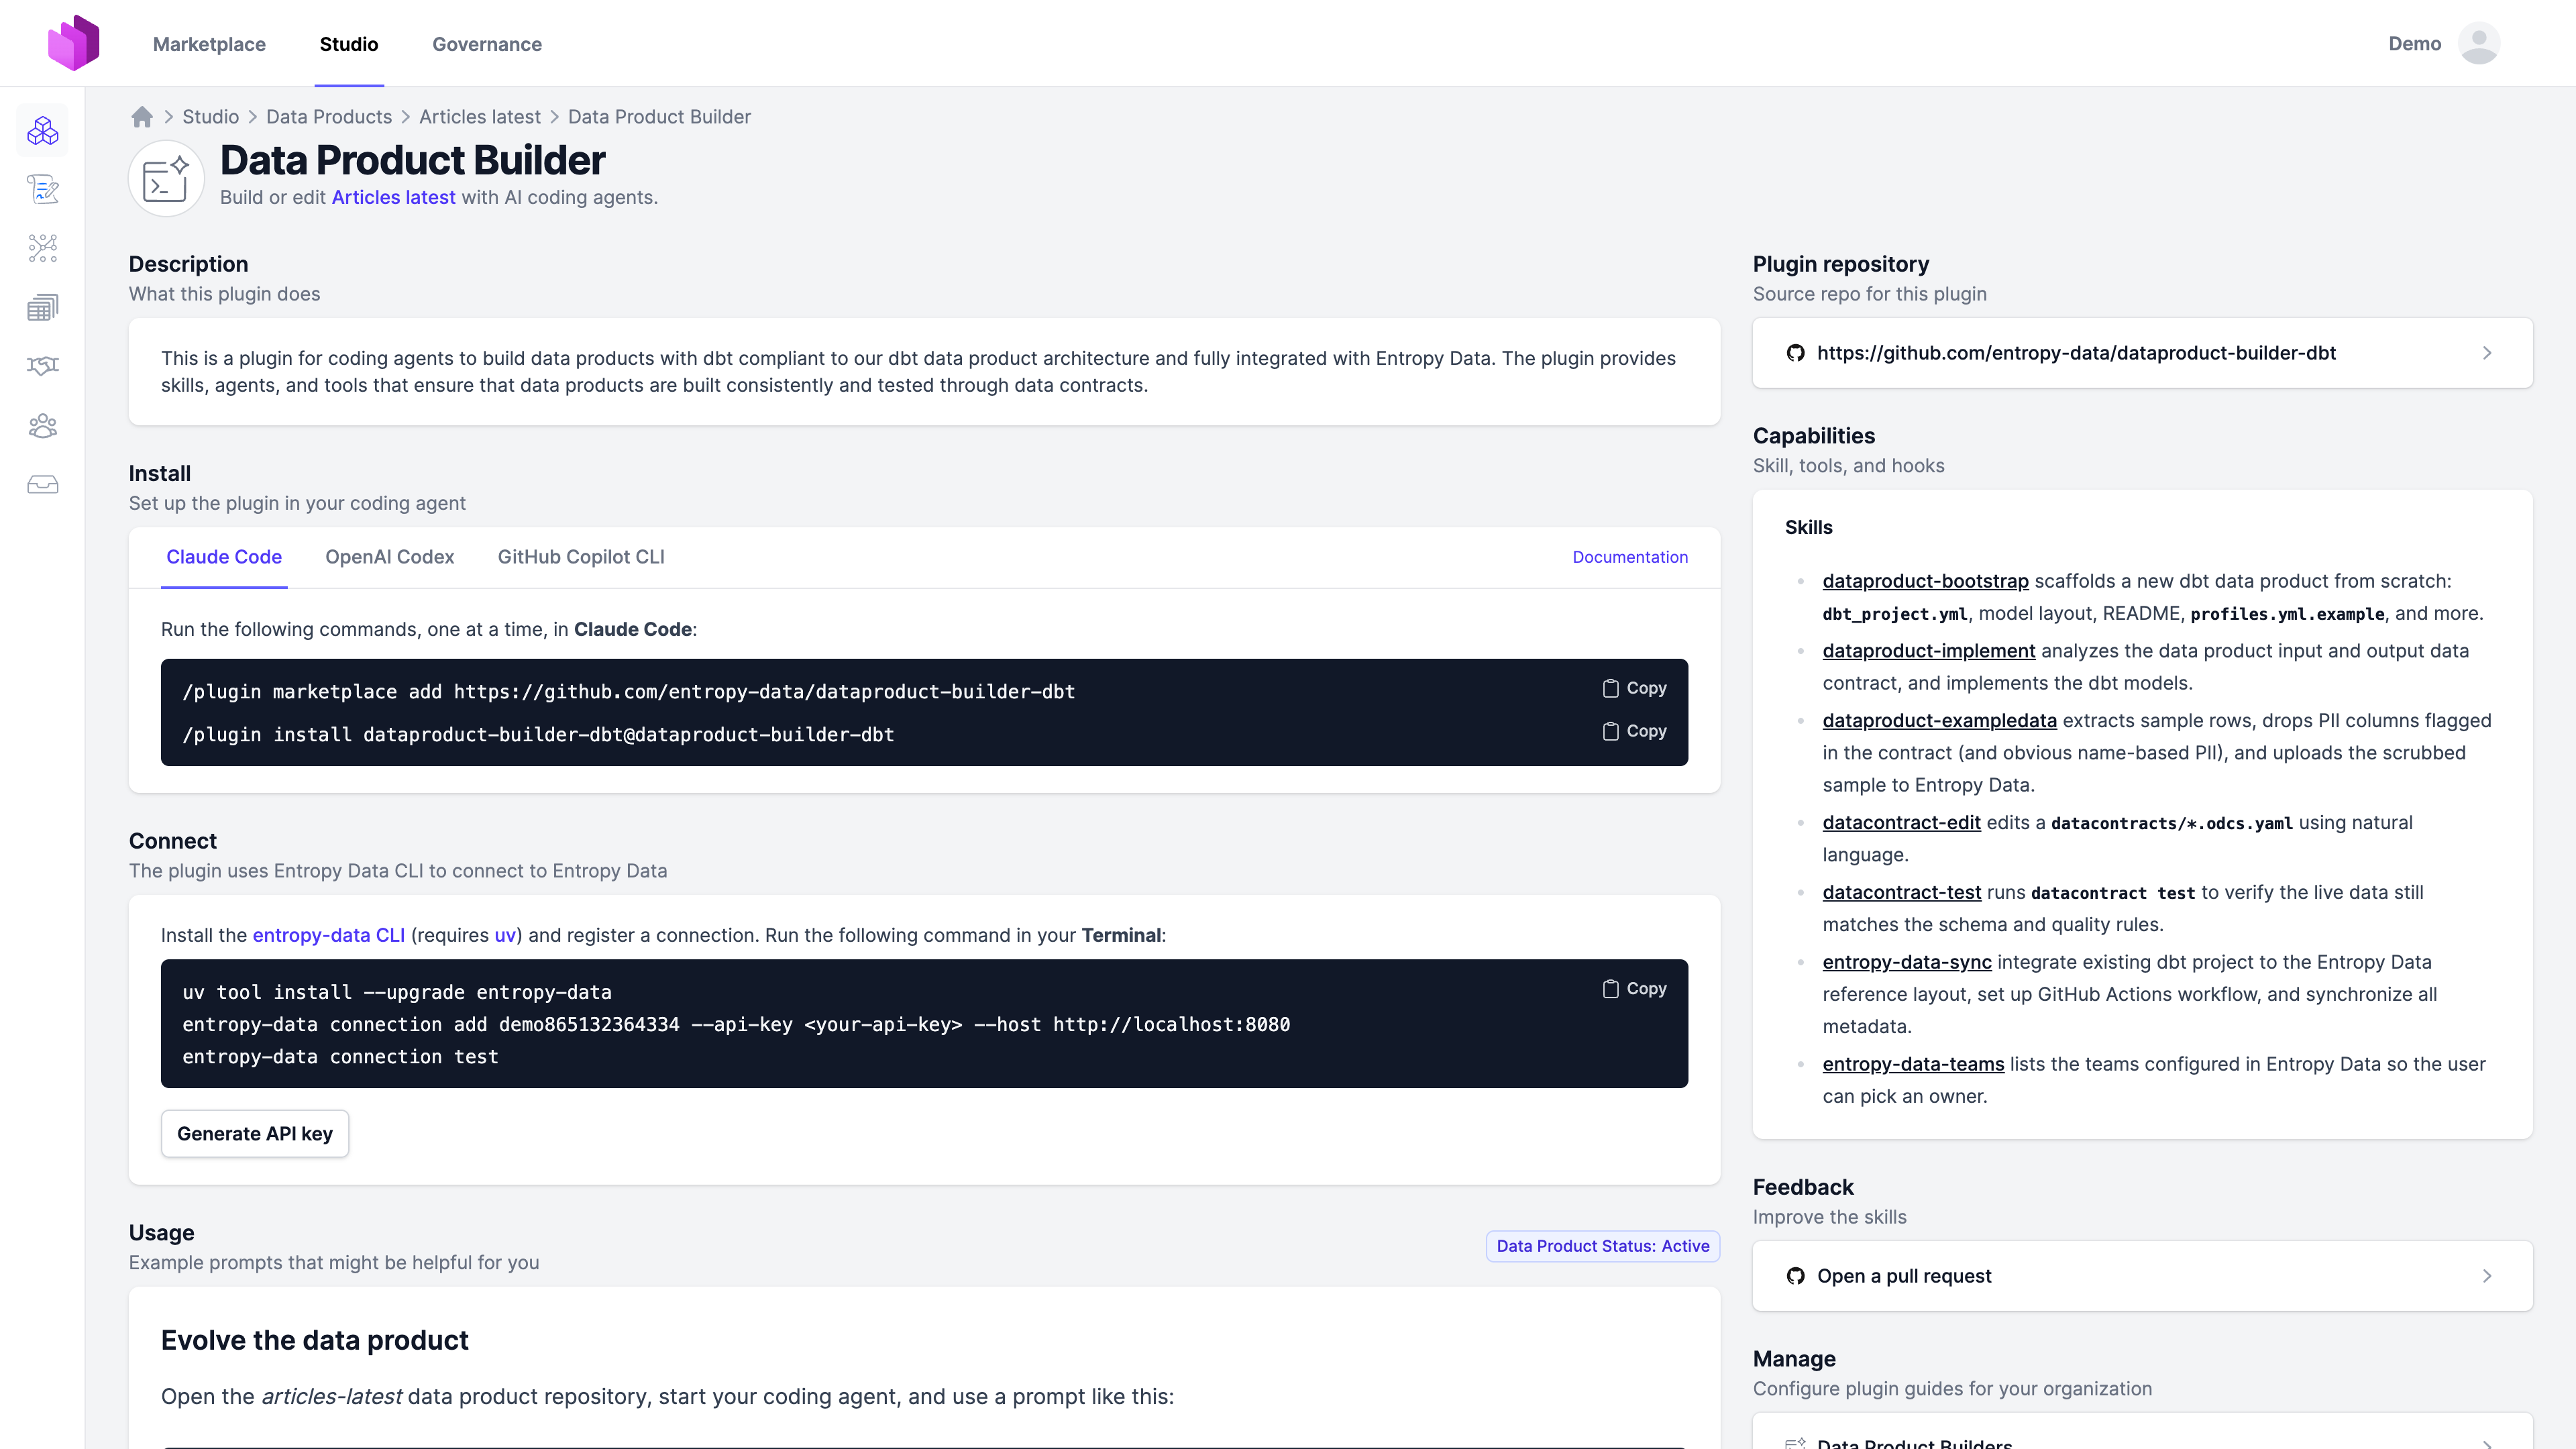
Task: Click the Feedback heading
Action: pos(1803,1188)
